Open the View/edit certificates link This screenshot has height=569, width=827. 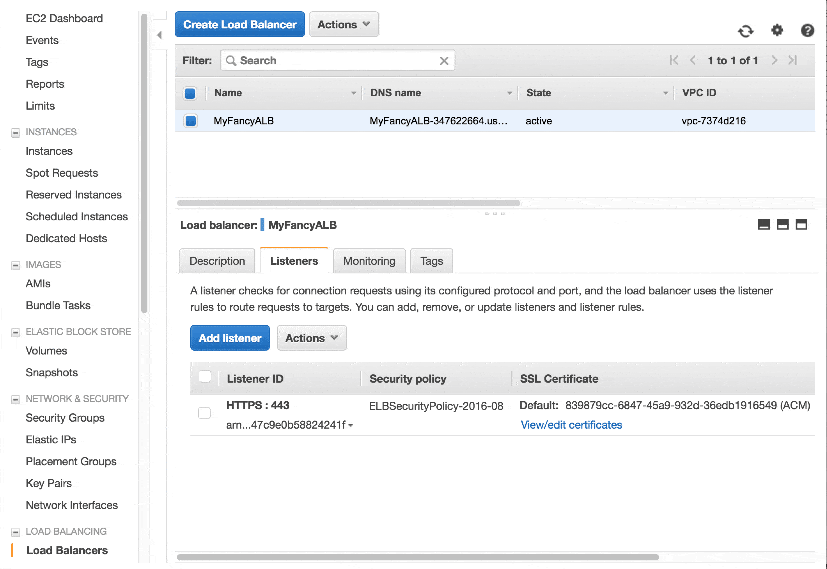point(571,425)
